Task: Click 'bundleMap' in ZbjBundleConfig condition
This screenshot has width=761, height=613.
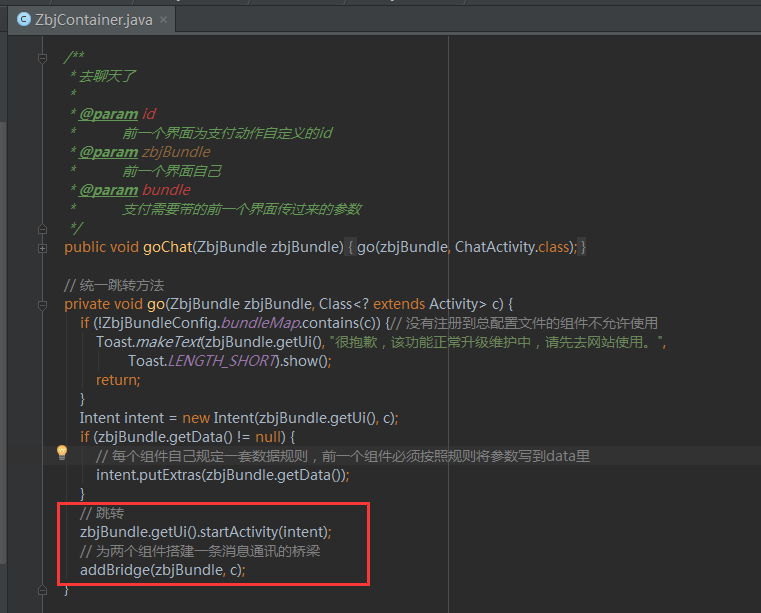Action: pyautogui.click(x=261, y=323)
